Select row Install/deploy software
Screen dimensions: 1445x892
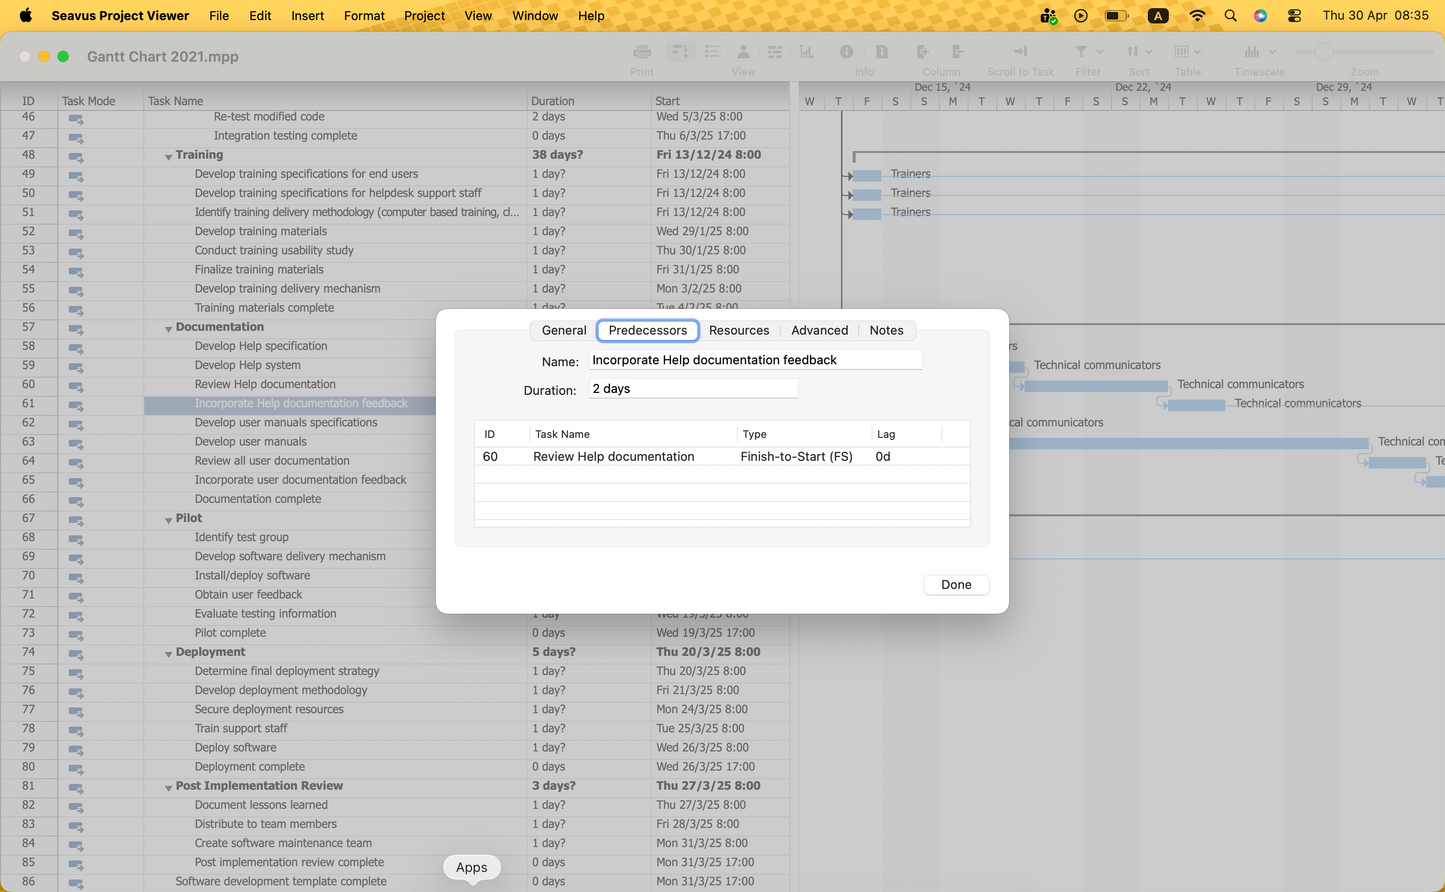tap(218, 575)
